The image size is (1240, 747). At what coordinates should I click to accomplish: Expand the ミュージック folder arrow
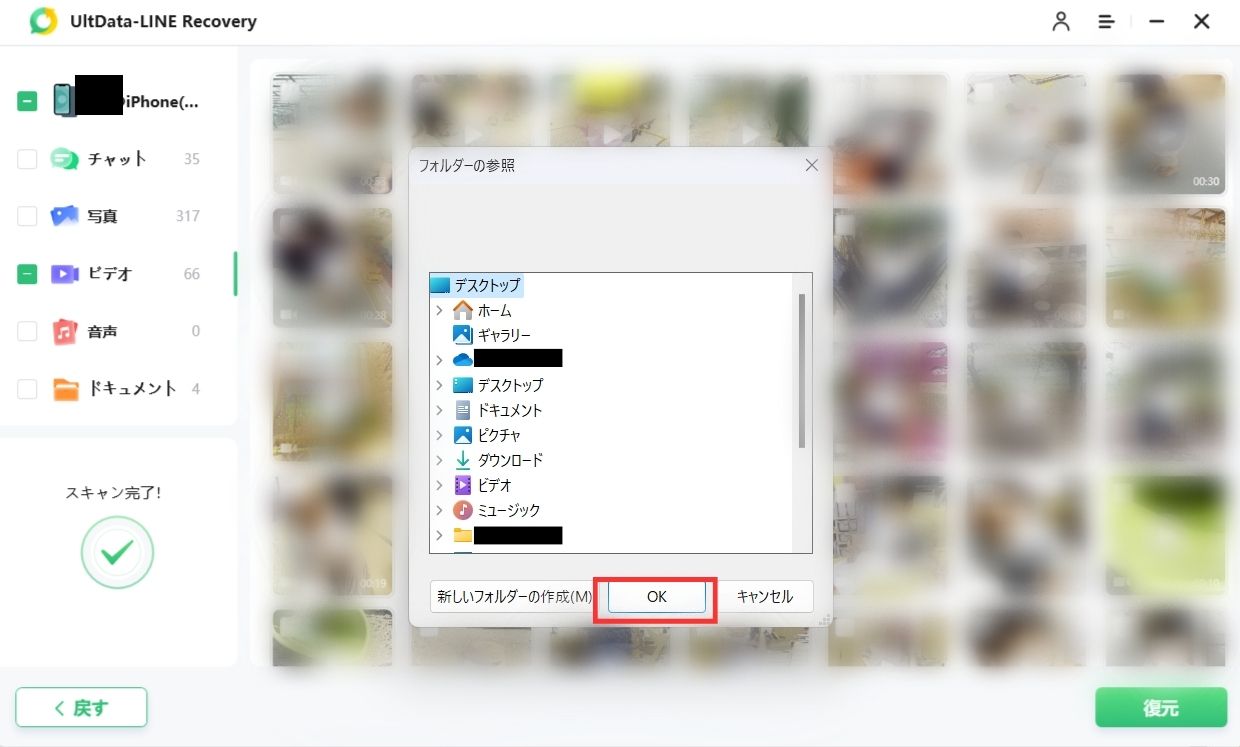[439, 511]
